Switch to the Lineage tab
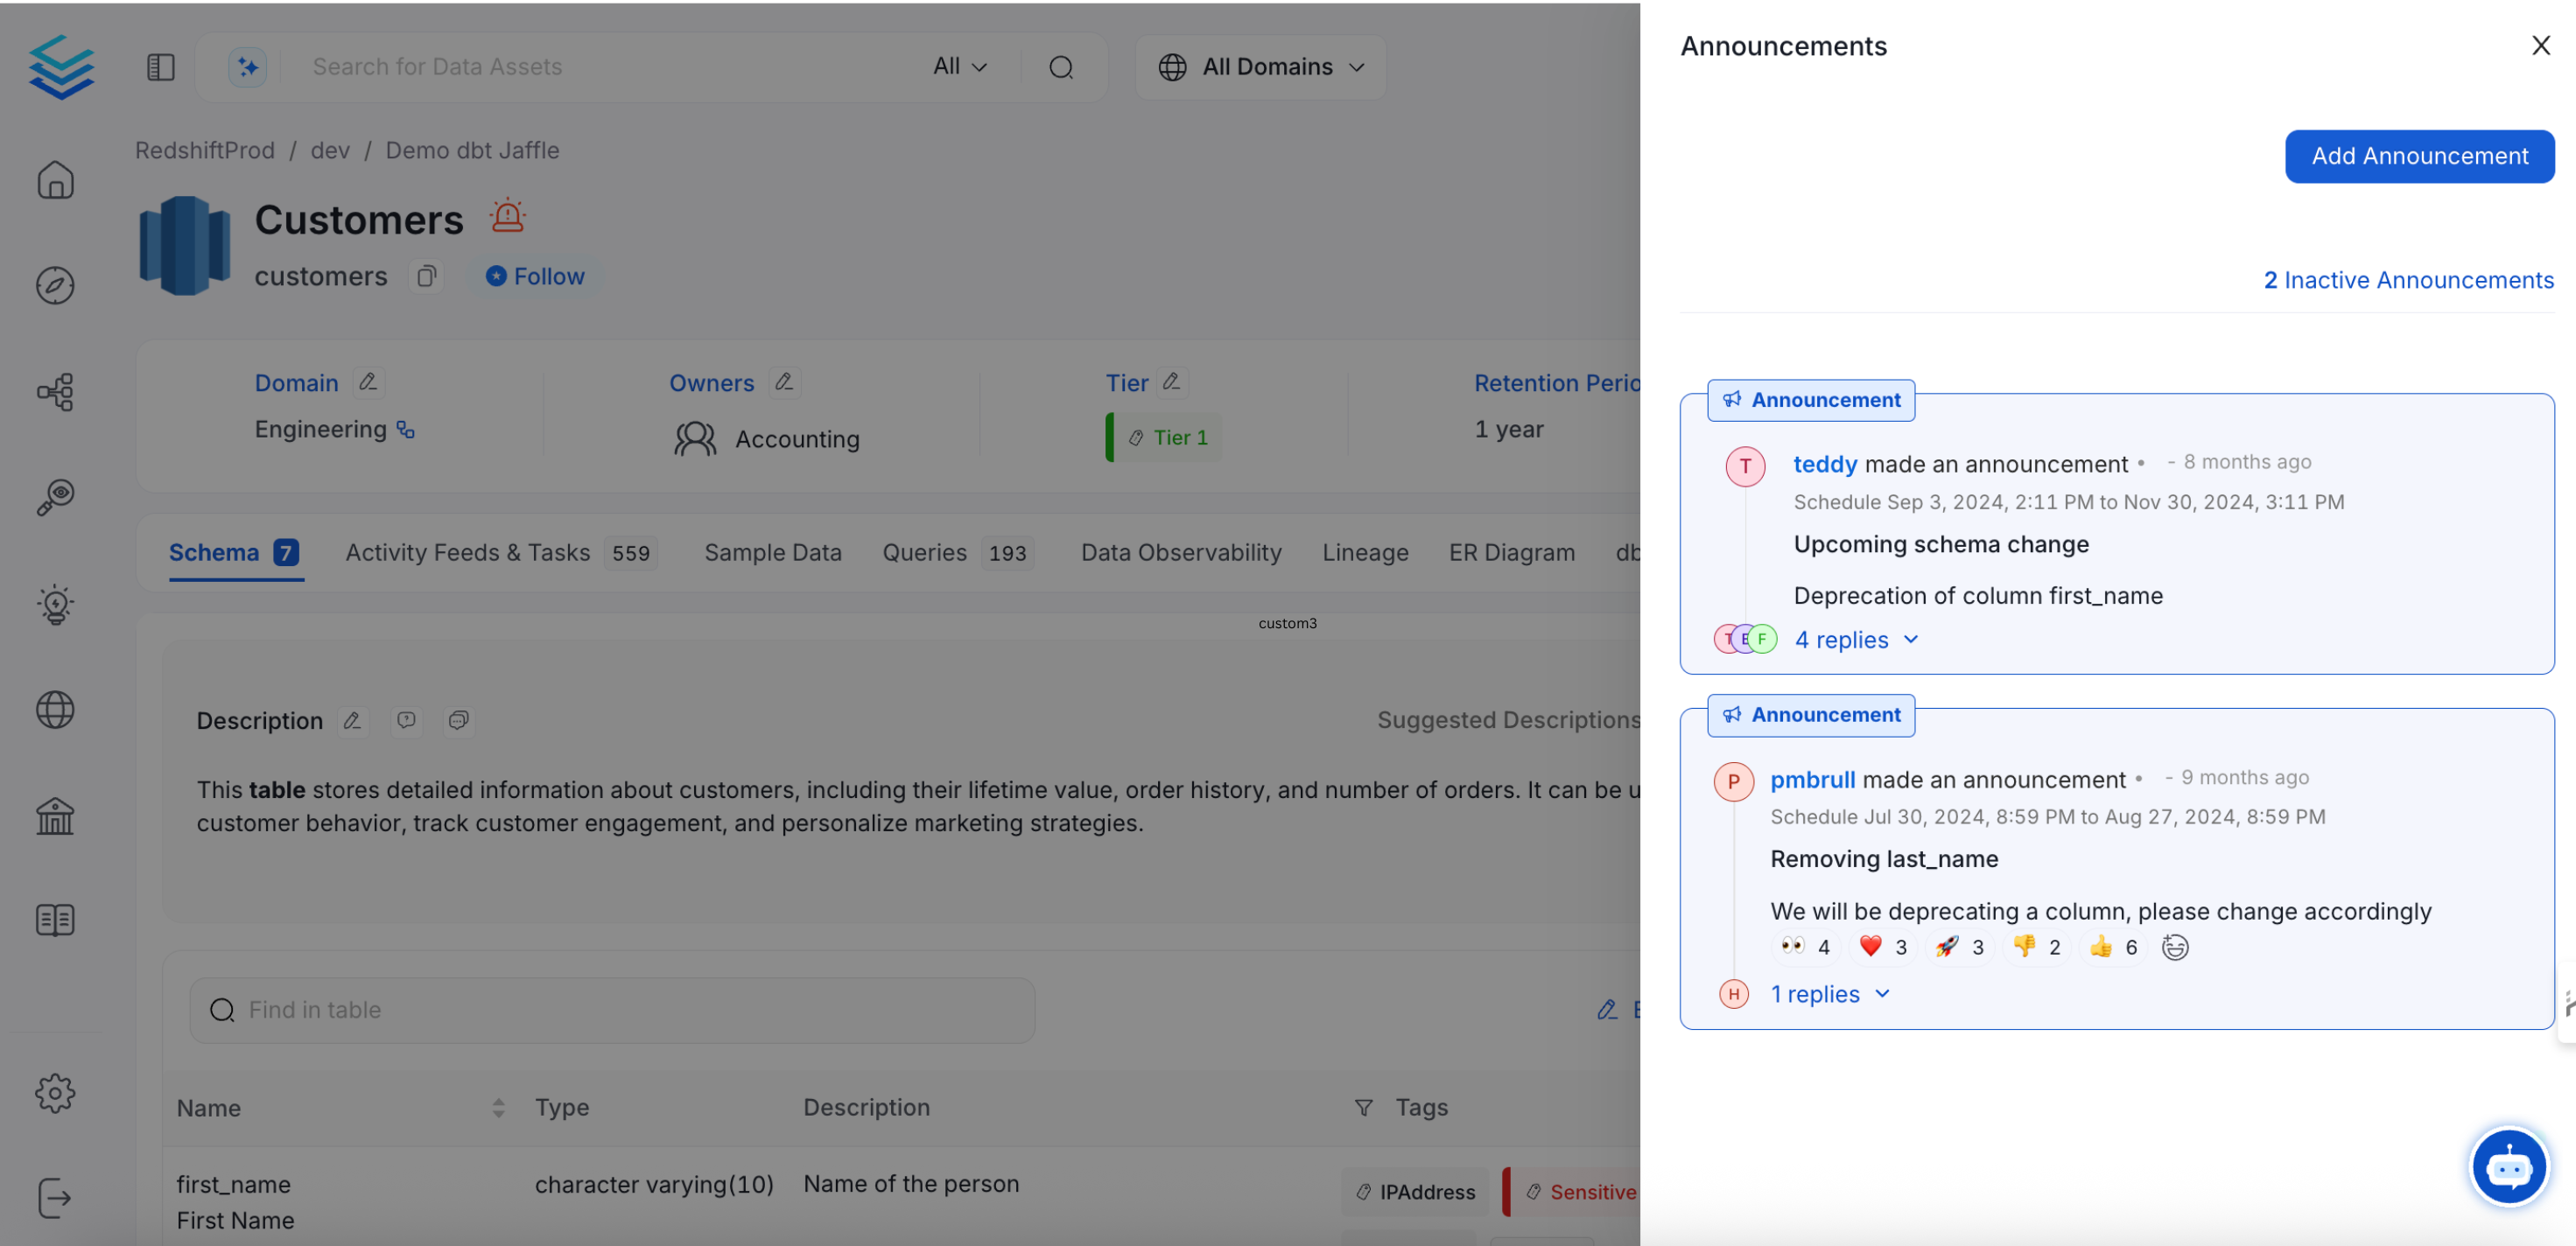Screen dimensions: 2576x1246 click(x=1364, y=552)
